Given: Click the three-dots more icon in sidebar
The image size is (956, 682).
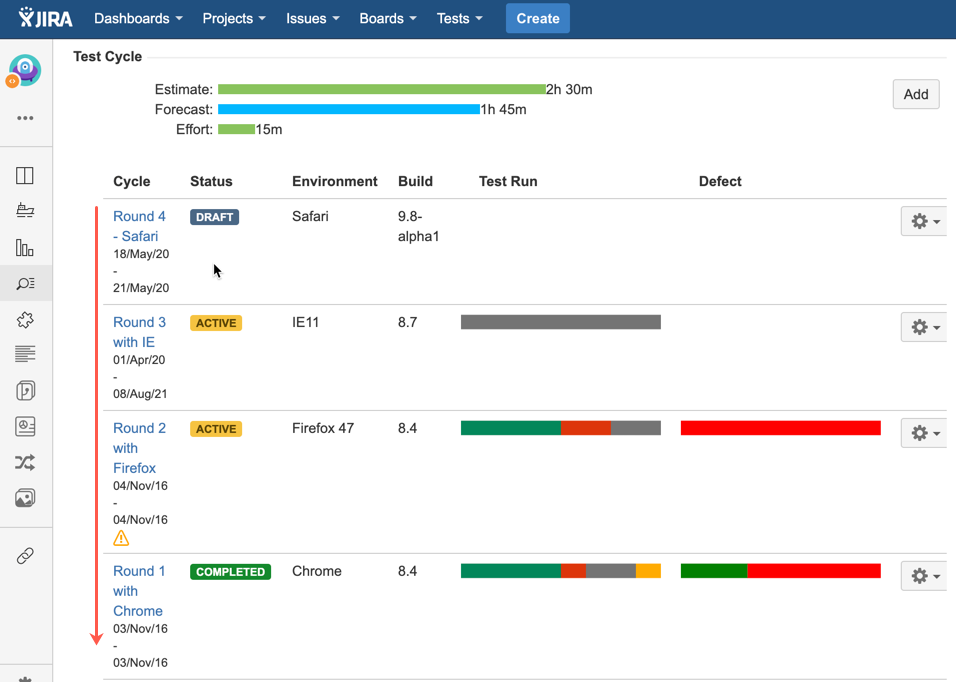Looking at the screenshot, I should (x=25, y=118).
